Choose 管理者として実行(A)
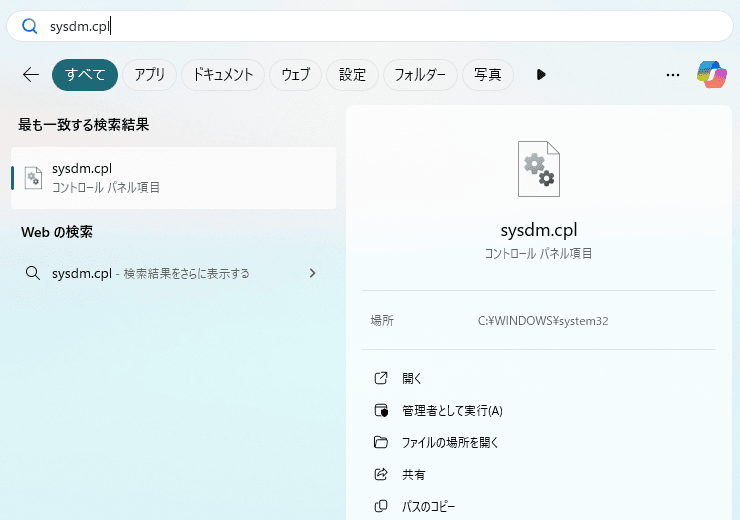This screenshot has height=520, width=740. (452, 411)
